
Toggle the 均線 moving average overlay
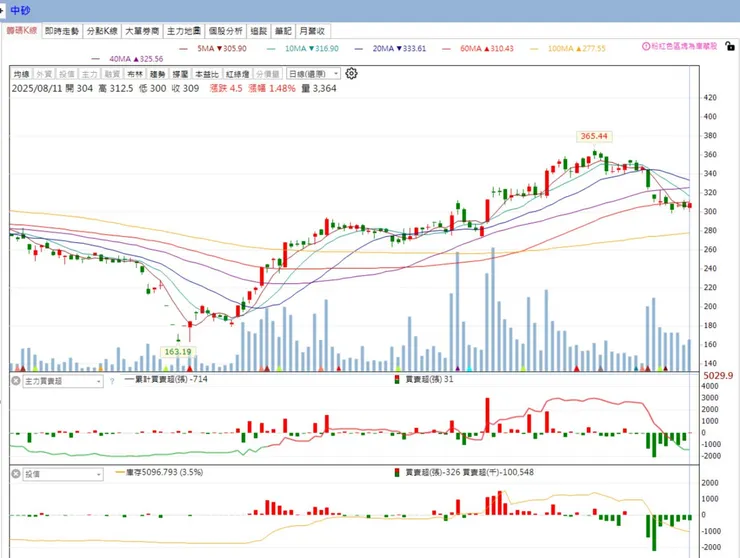(22, 74)
